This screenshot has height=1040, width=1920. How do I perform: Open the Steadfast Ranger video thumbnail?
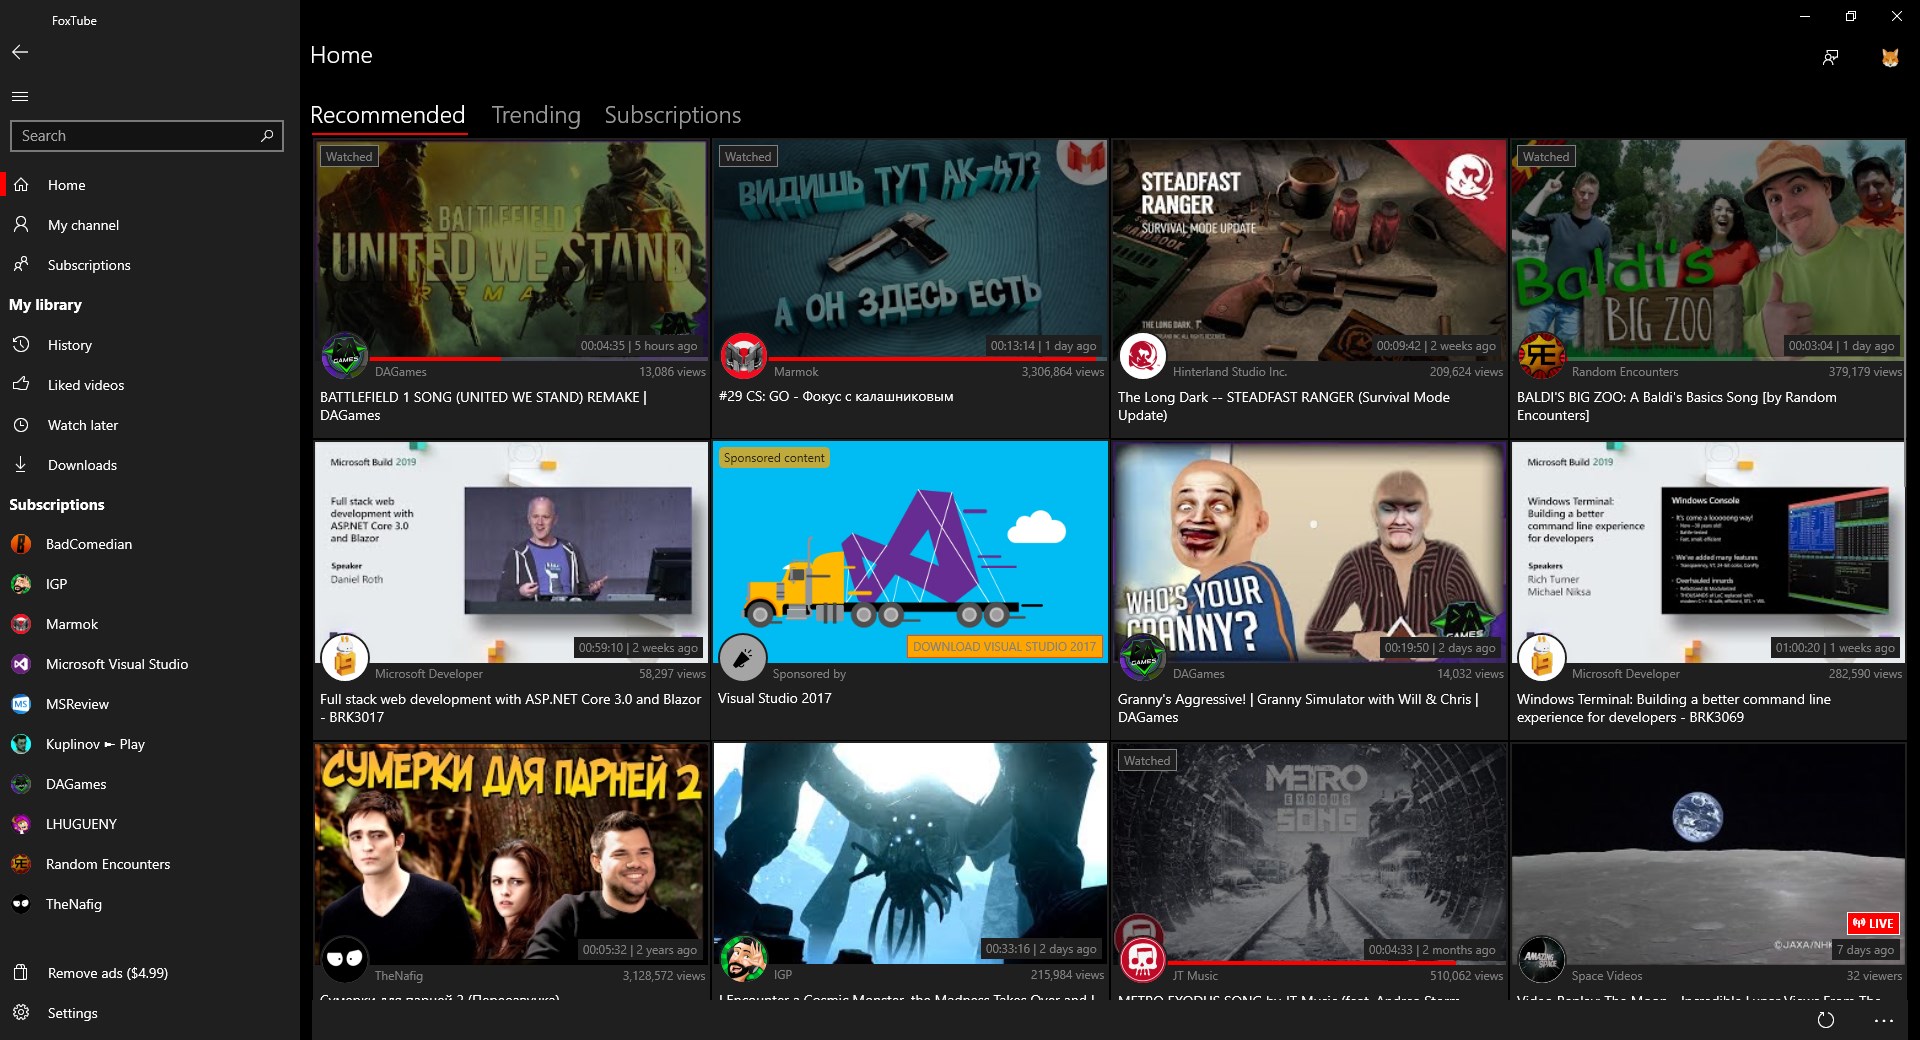1308,250
